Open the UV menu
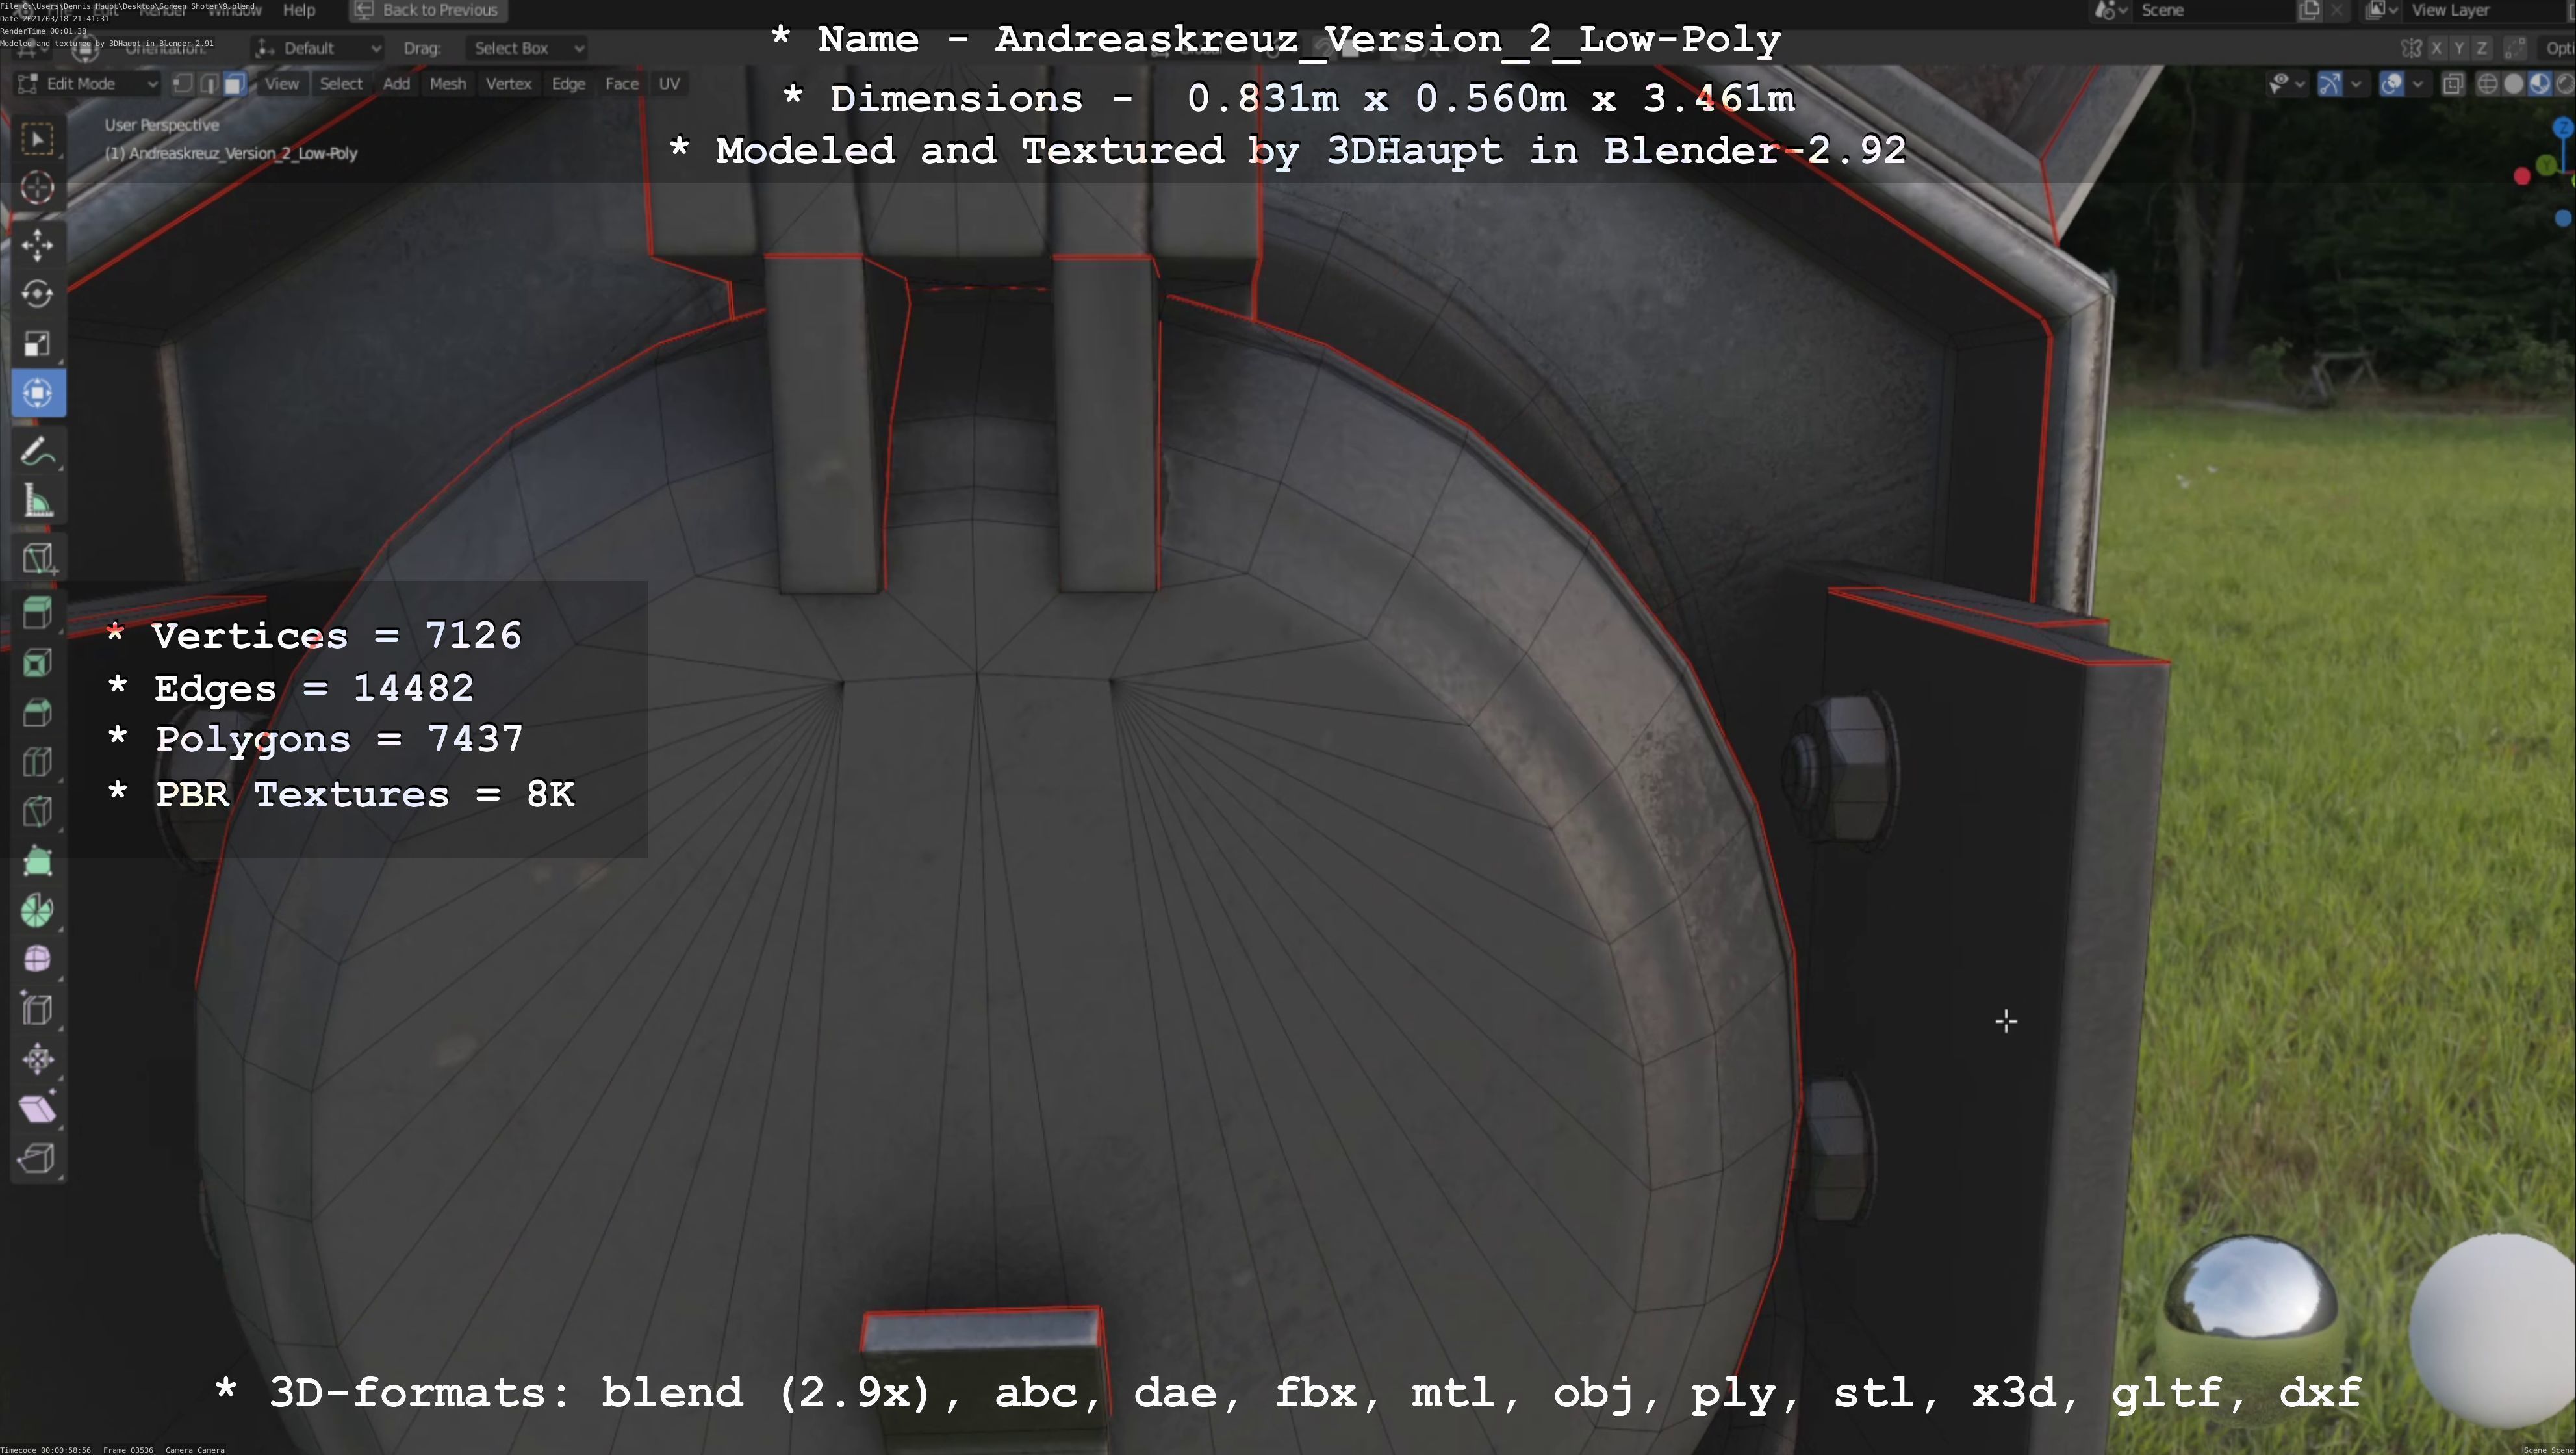 (x=669, y=84)
